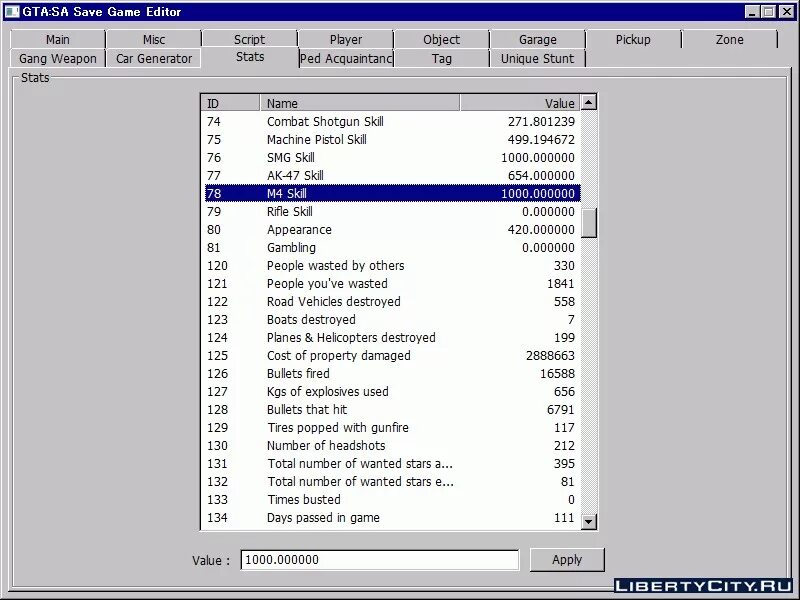Select the Machine Pistol Skill row

[x=392, y=139]
